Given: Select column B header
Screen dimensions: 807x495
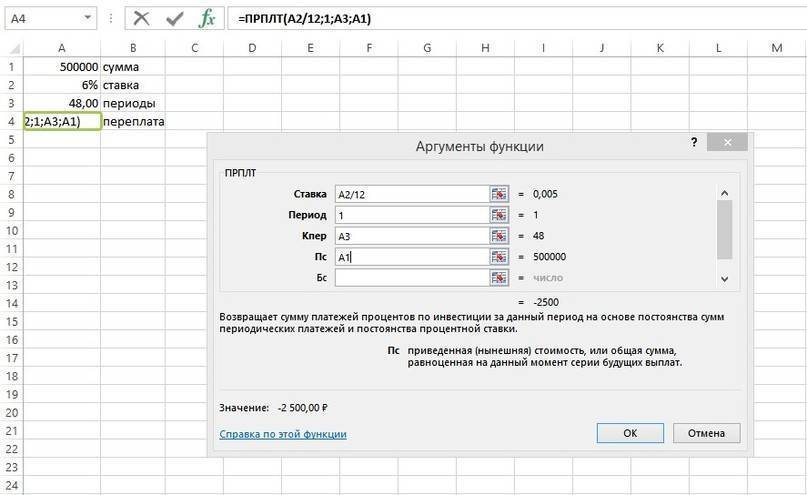Looking at the screenshot, I should coord(133,48).
